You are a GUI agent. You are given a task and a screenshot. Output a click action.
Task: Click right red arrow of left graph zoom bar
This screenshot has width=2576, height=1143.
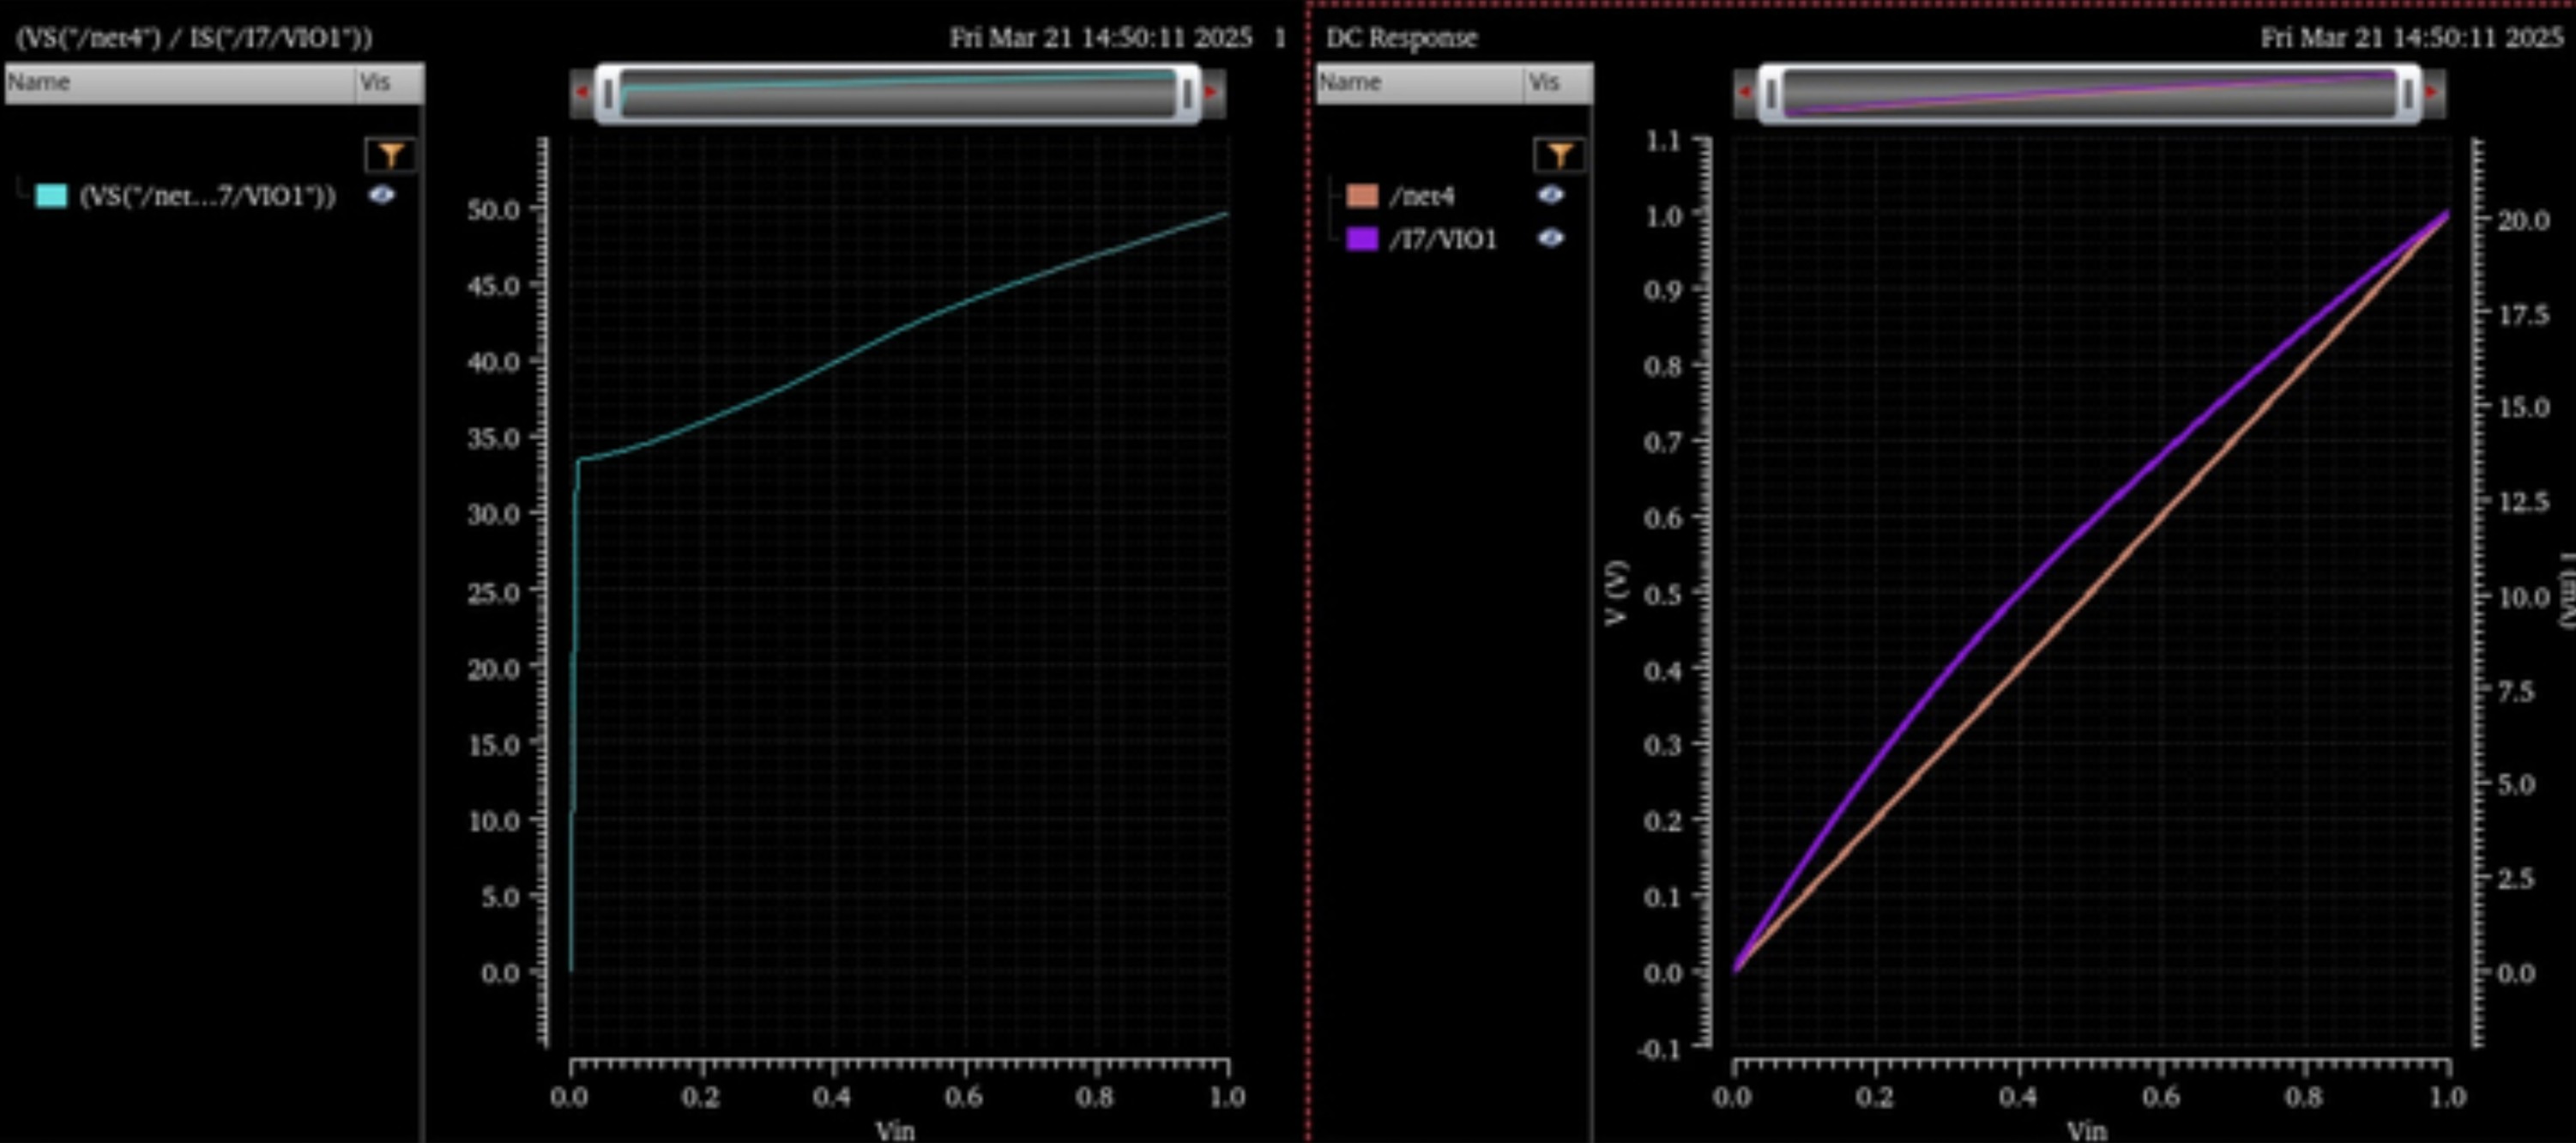1212,92
